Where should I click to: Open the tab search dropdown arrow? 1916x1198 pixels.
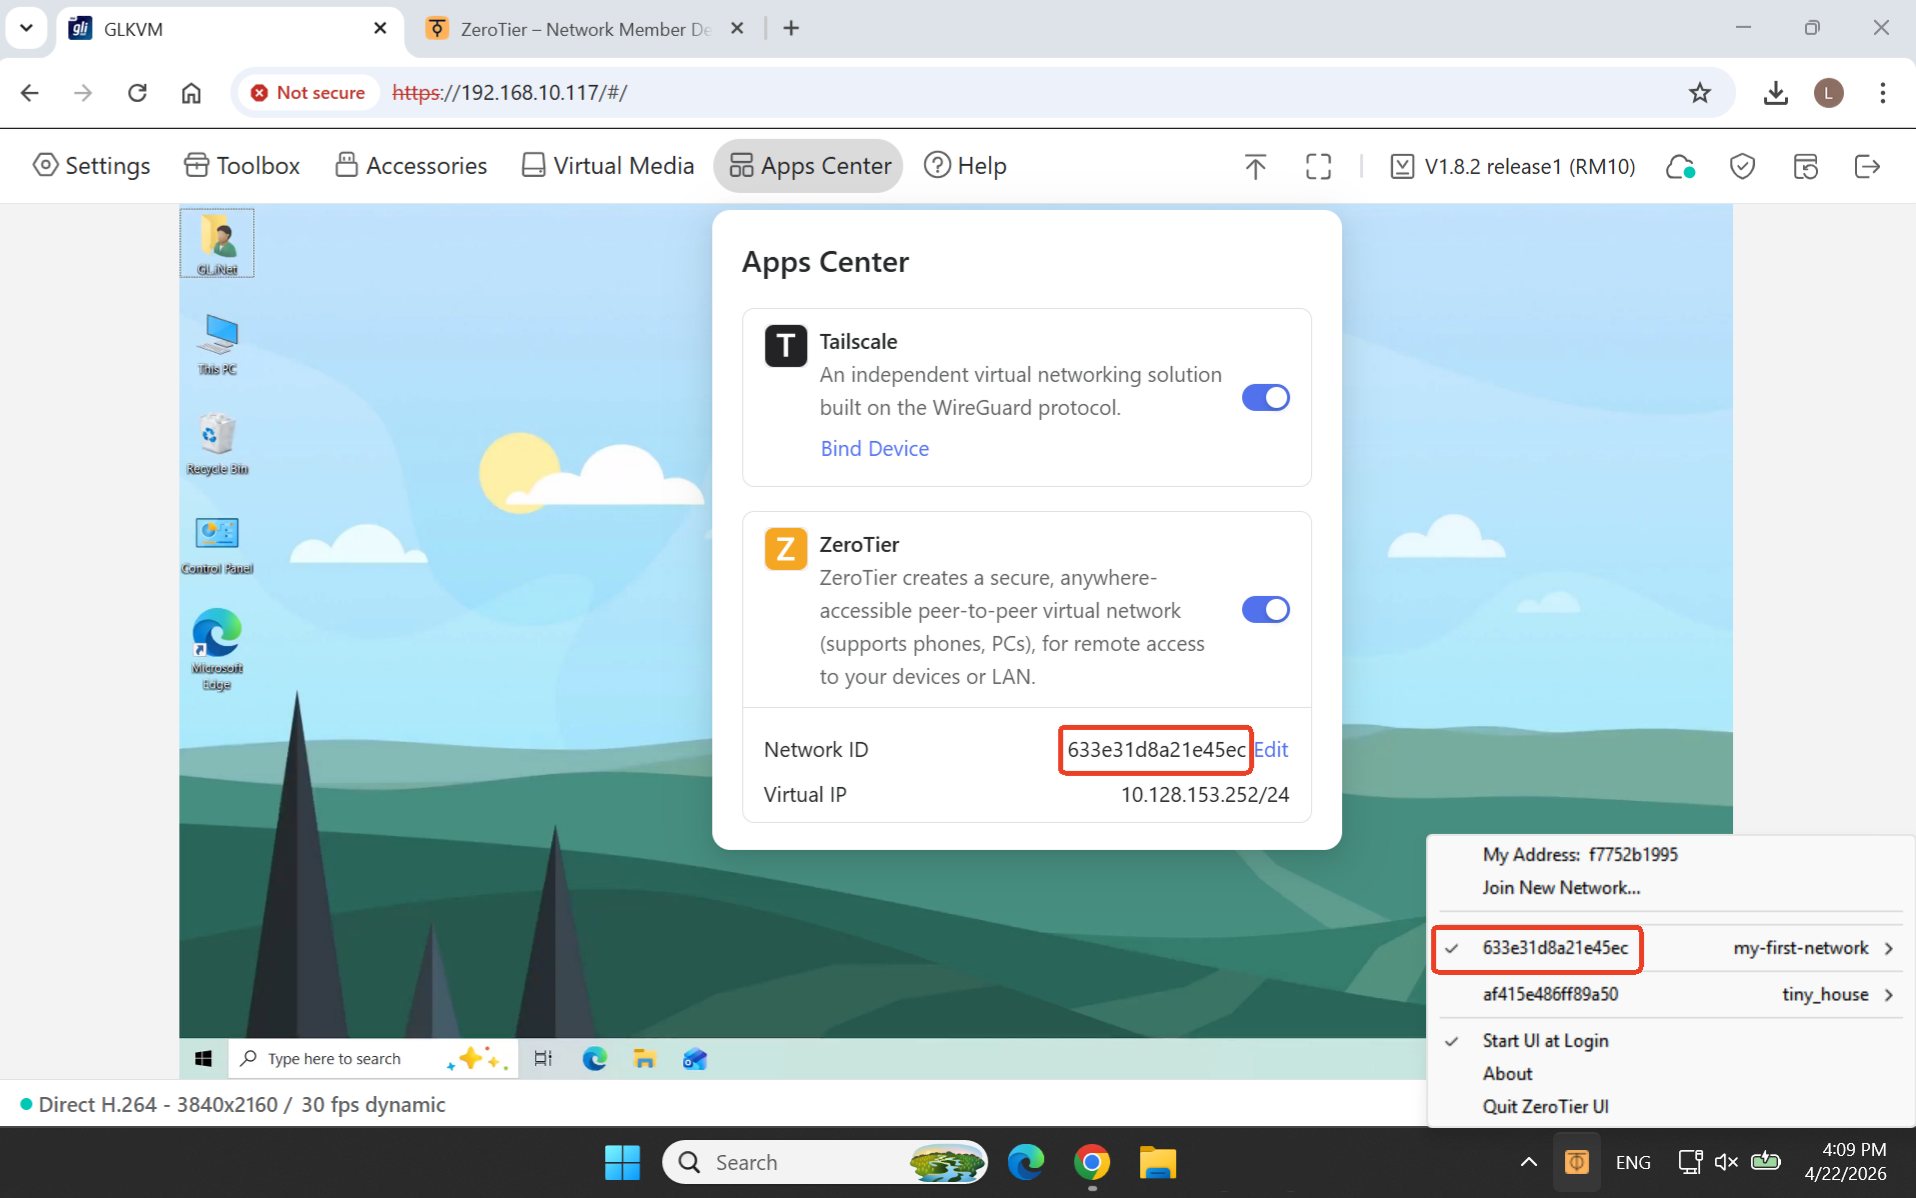click(27, 28)
